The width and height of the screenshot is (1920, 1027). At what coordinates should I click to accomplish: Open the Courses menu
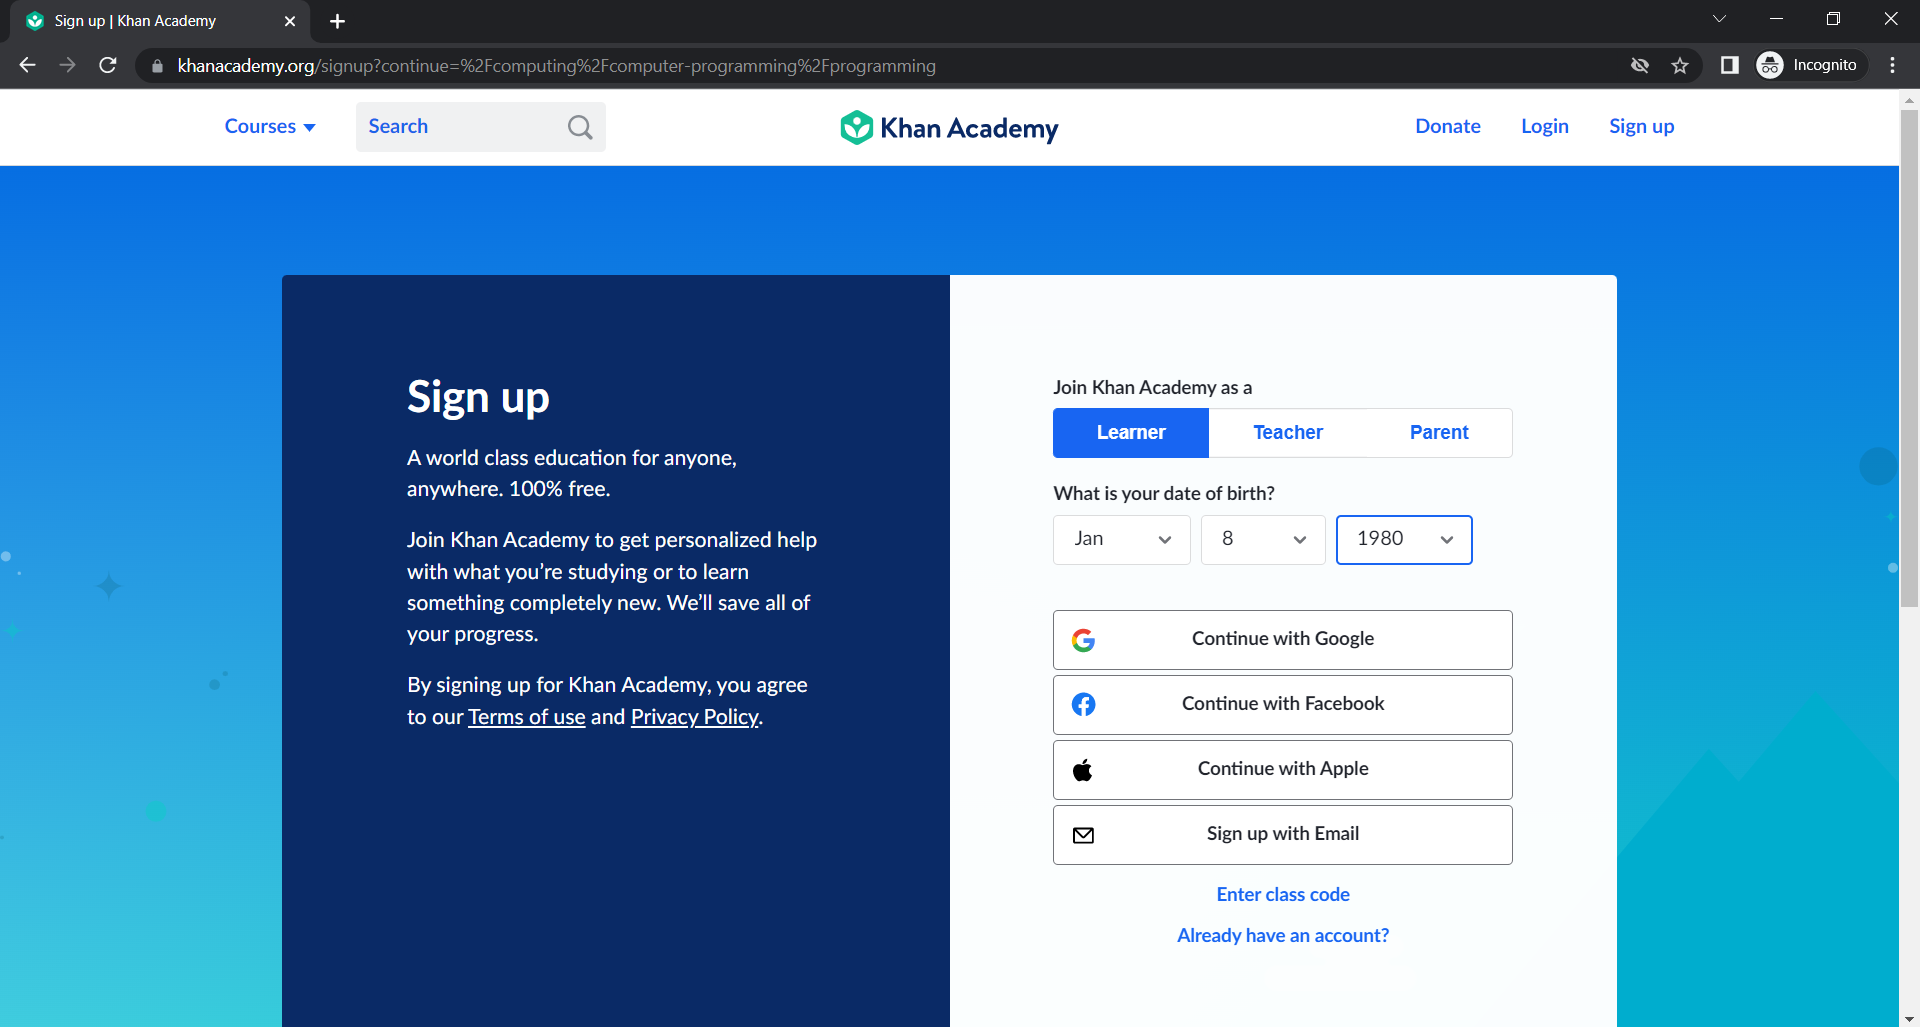coord(268,126)
